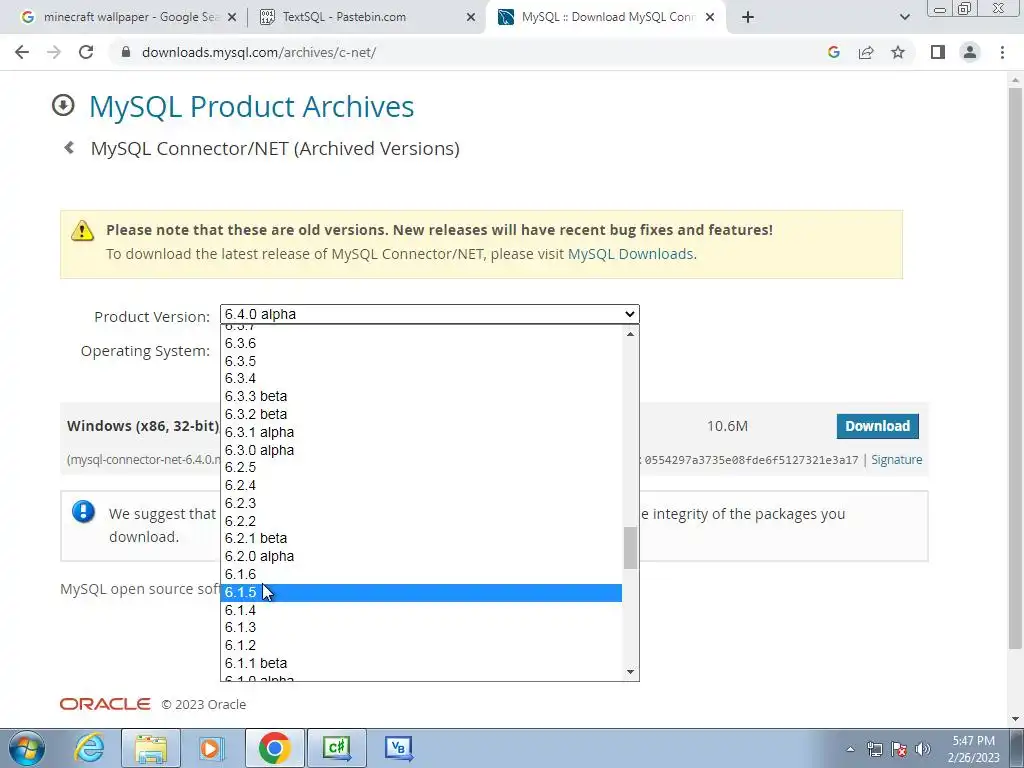Open the tab search chevron
The image size is (1024, 768).
tap(904, 17)
